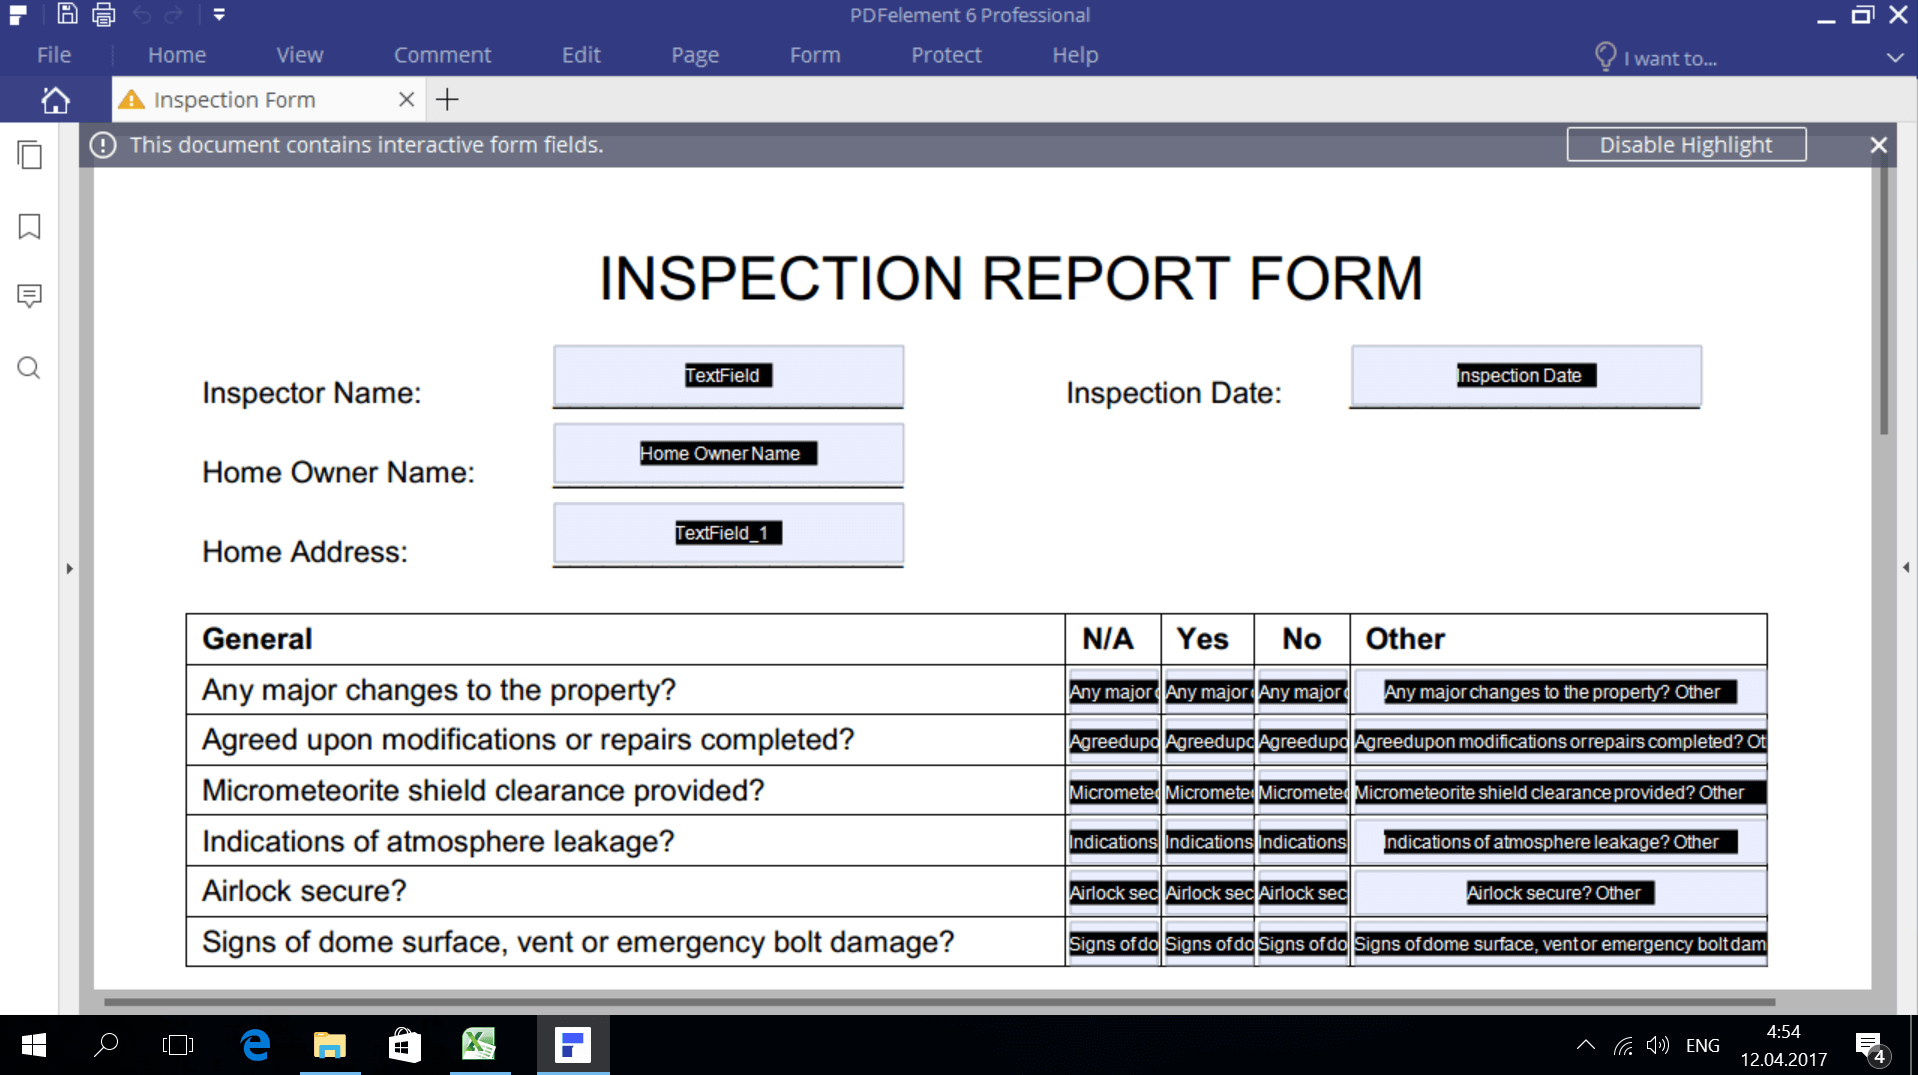This screenshot has width=1918, height=1075.
Task: Open the Protect menu
Action: (x=945, y=55)
